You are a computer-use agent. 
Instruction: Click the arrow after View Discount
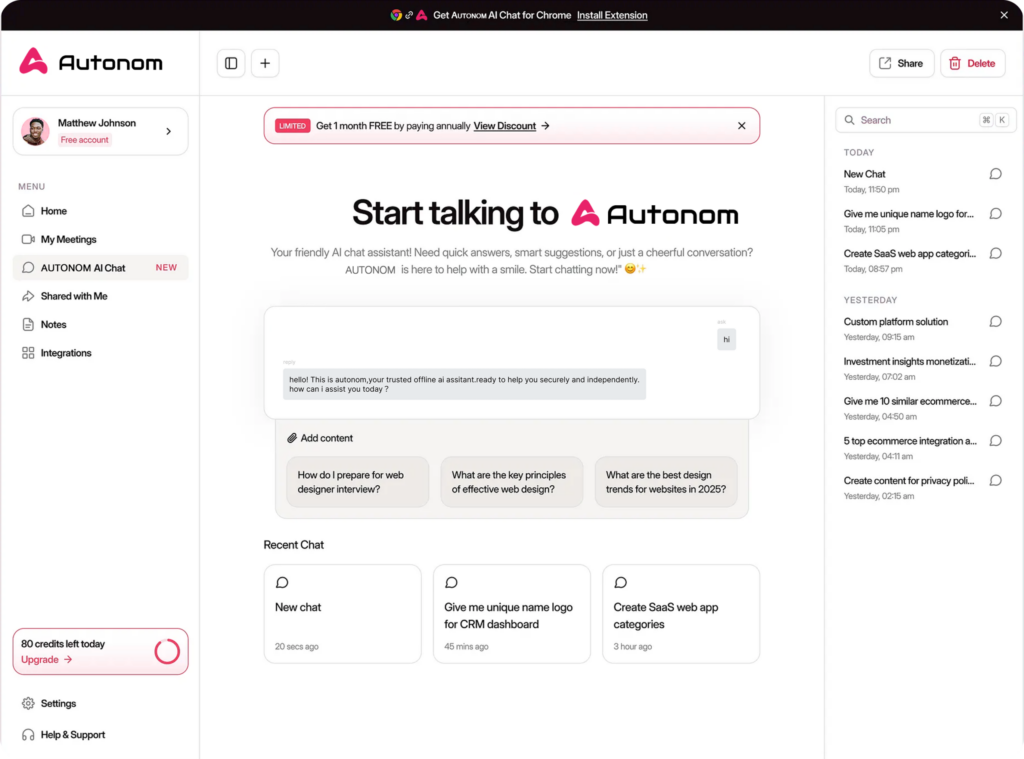[545, 126]
